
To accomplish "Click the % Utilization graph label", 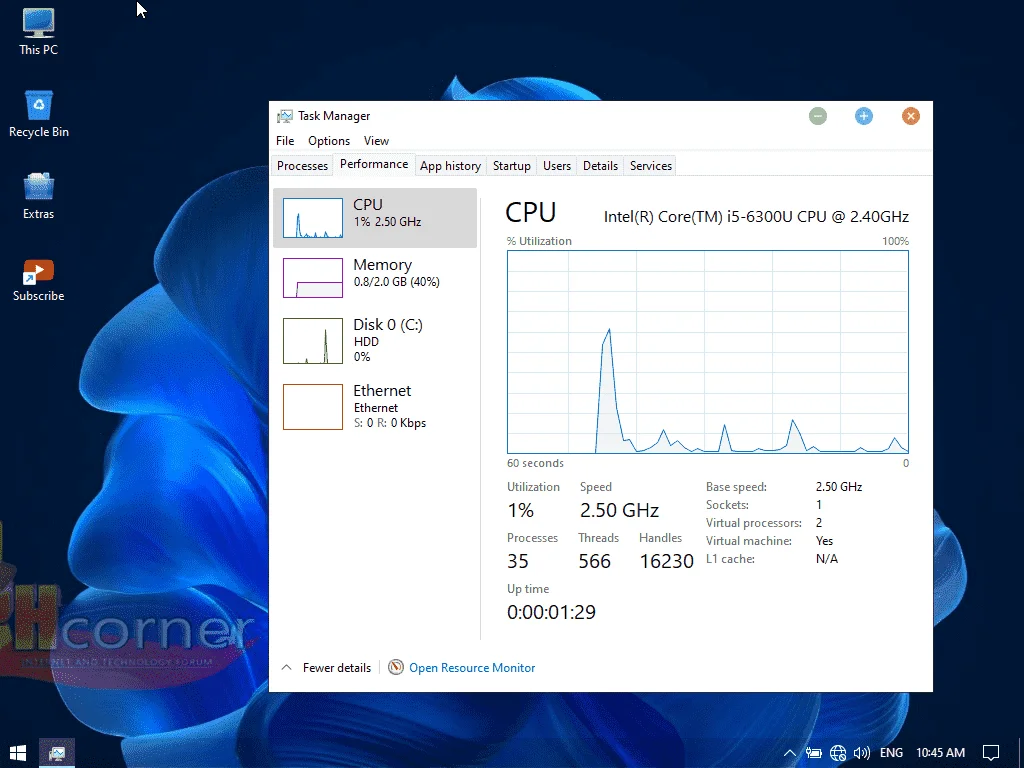I will coord(539,241).
